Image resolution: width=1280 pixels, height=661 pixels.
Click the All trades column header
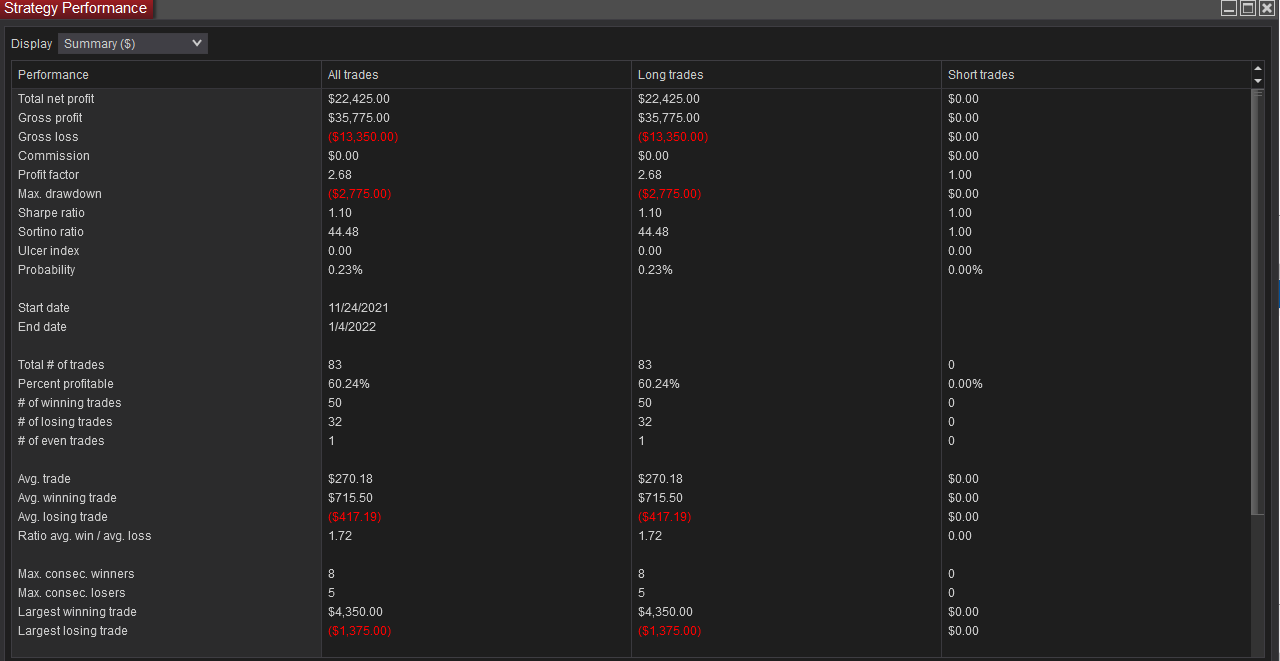click(x=353, y=75)
